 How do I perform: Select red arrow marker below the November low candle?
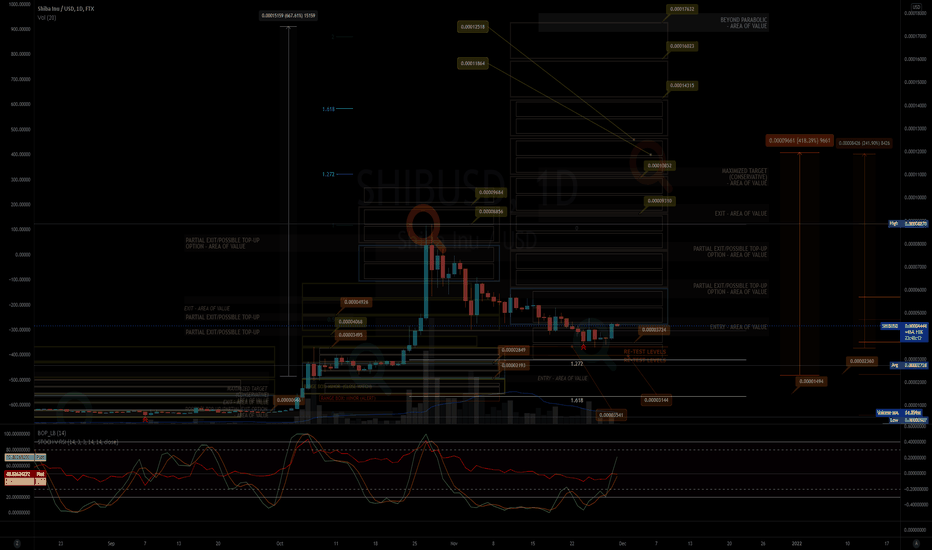[584, 347]
